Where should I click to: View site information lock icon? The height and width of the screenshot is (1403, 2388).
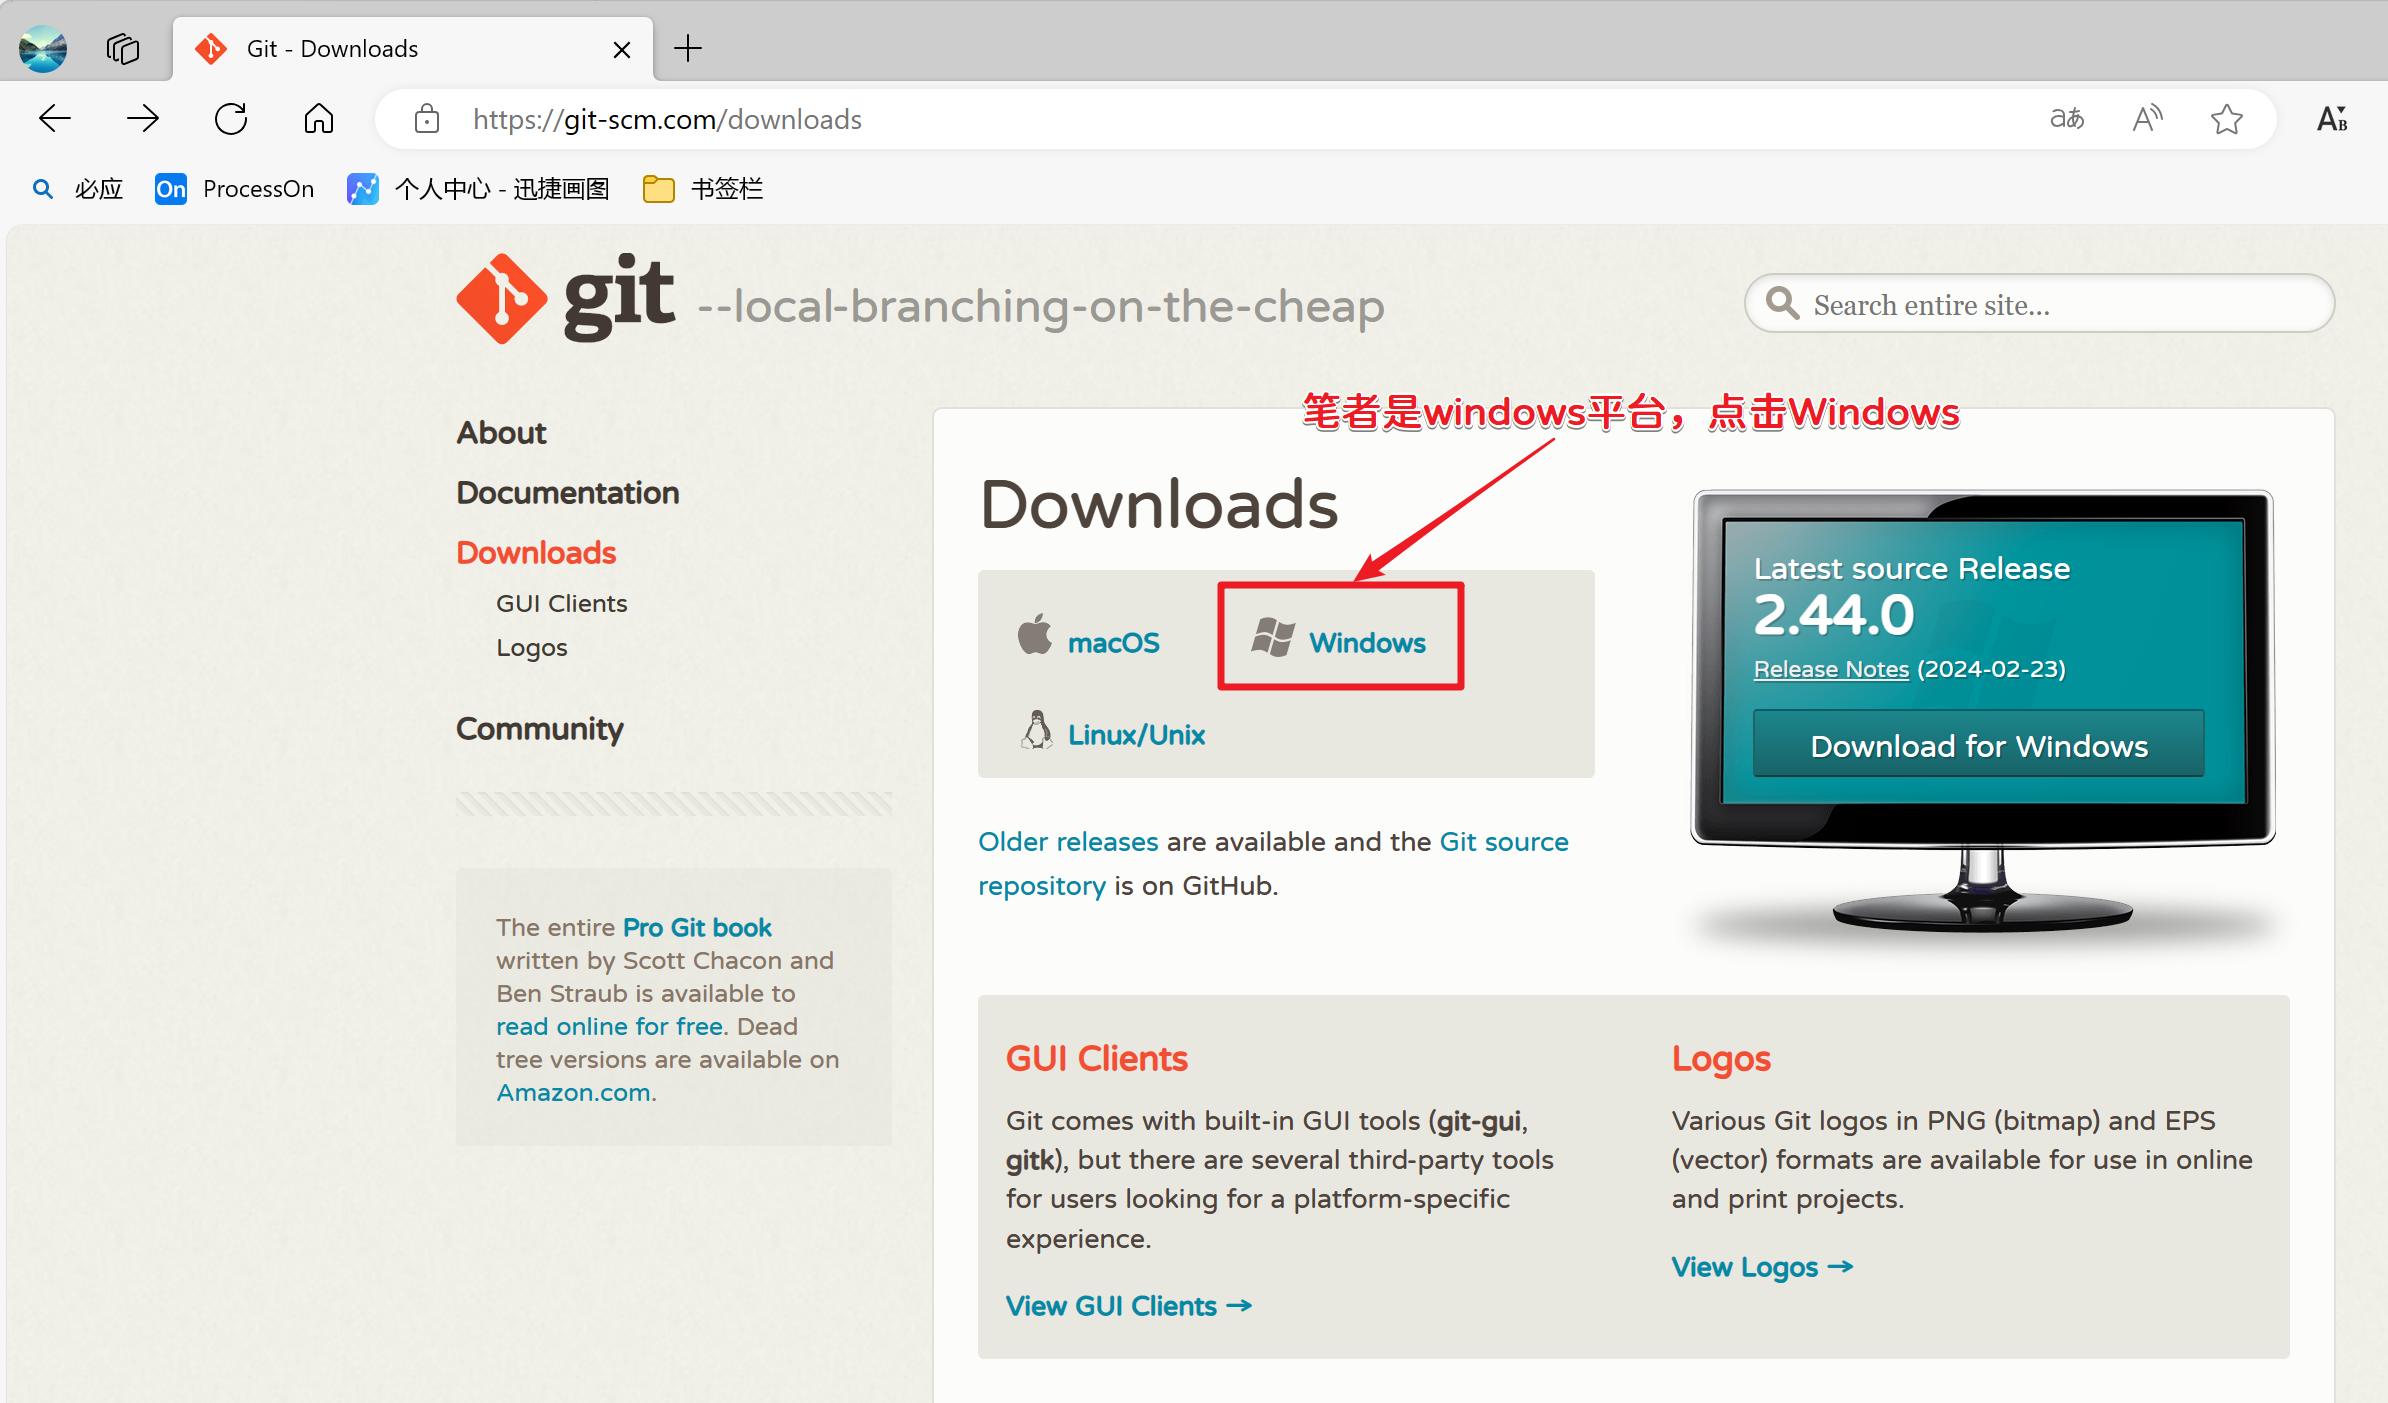pyautogui.click(x=427, y=119)
